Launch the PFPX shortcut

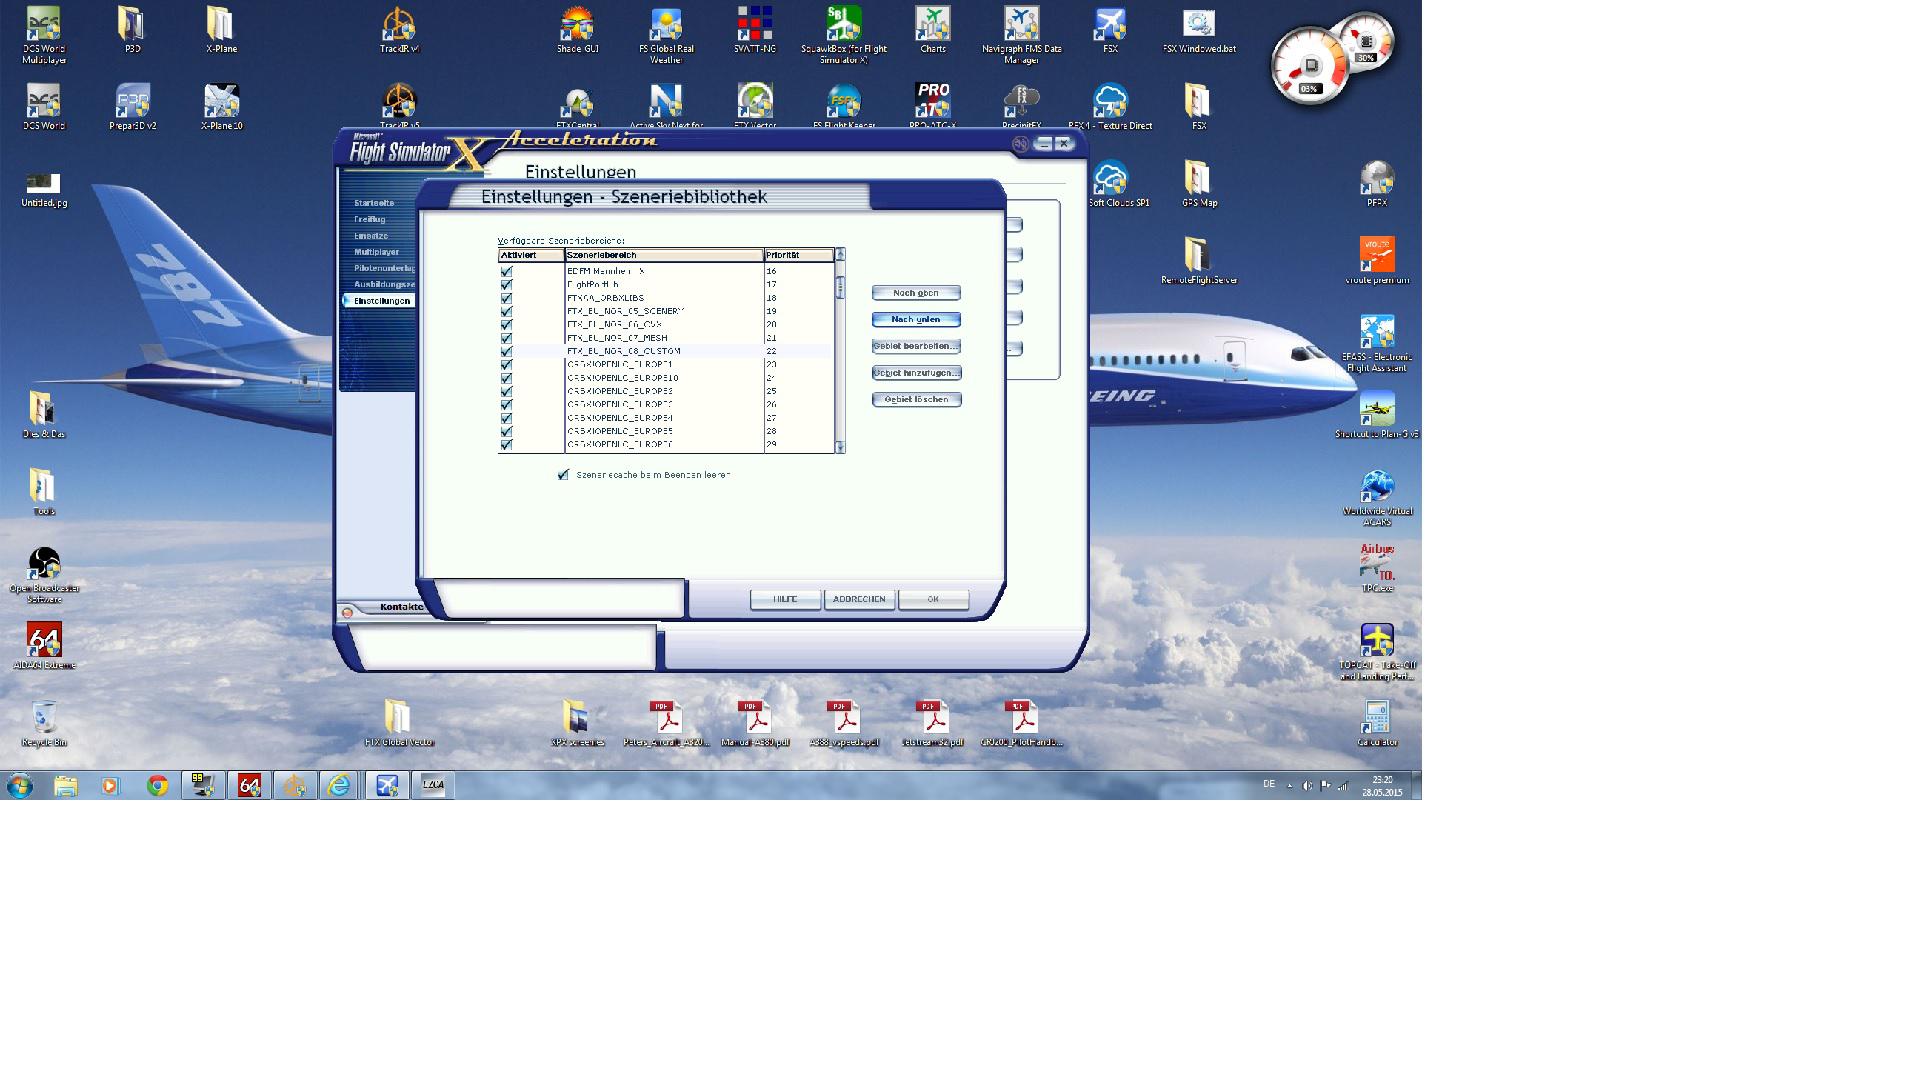click(1377, 183)
